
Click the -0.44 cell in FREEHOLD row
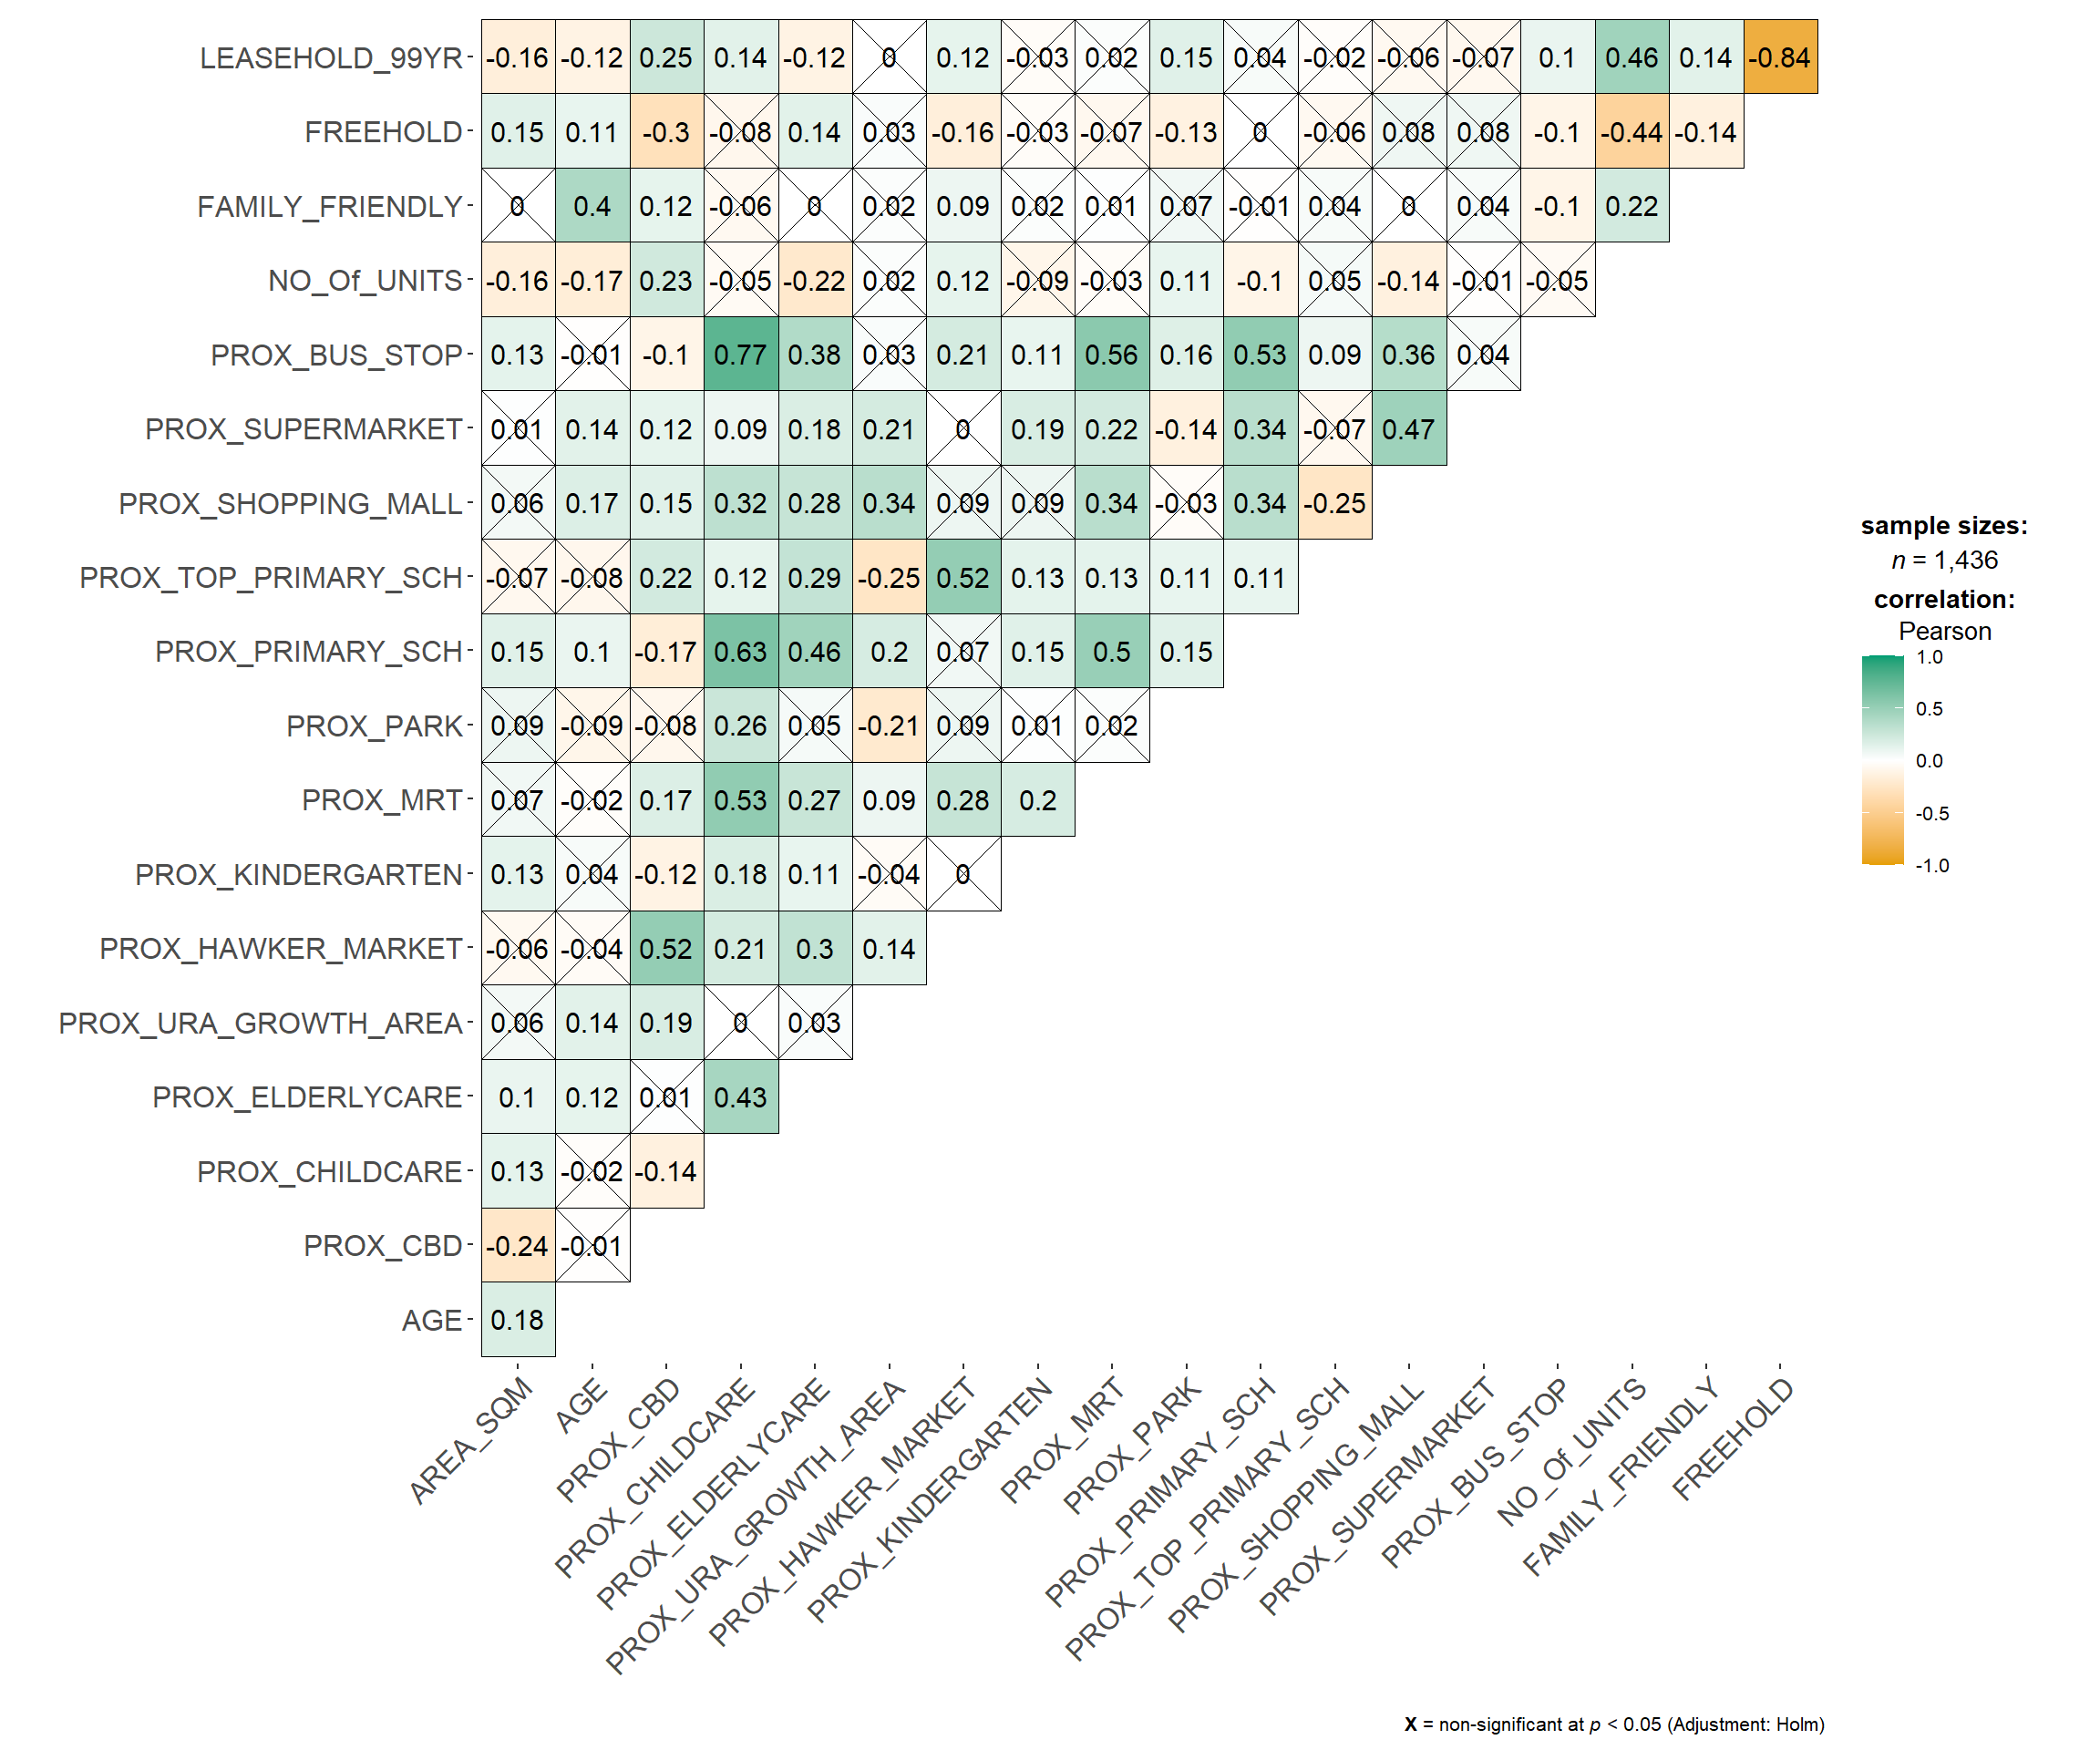(x=1632, y=132)
